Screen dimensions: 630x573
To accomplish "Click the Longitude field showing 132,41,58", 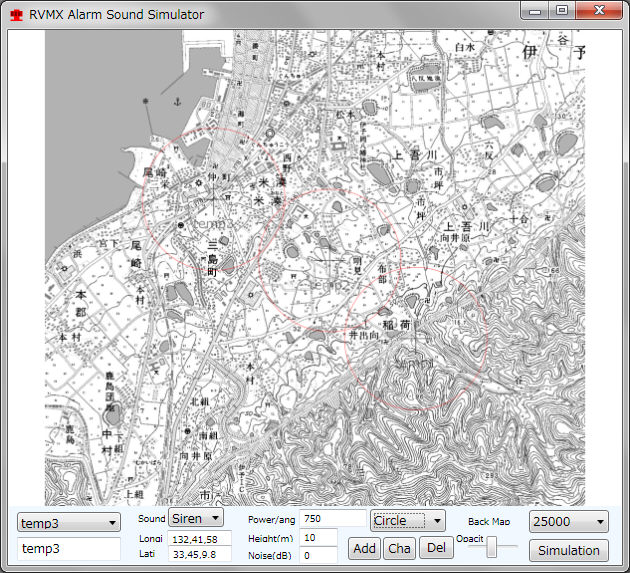I will tap(199, 539).
